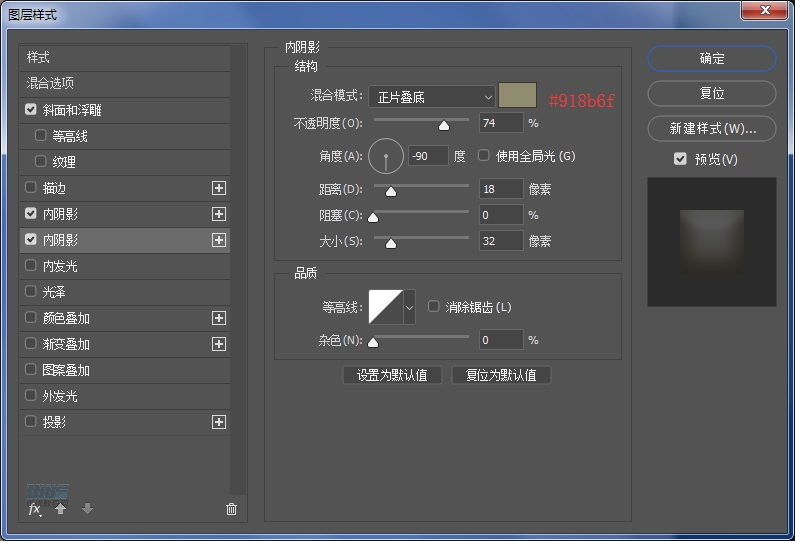This screenshot has height=541, width=795.
Task: Uncheck the highlighted 内阴影 checkbox
Action: click(x=30, y=239)
